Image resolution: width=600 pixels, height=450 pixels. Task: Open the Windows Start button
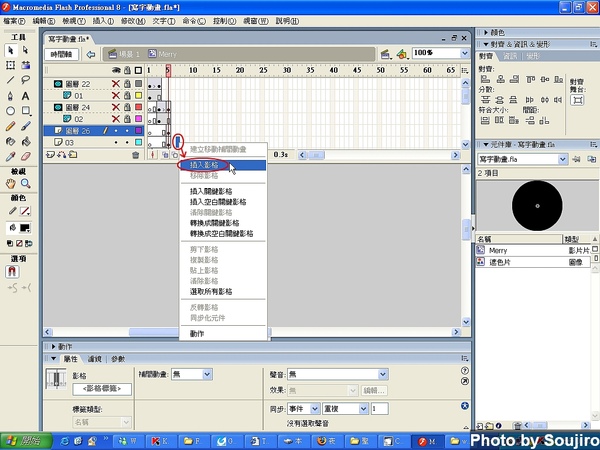26,441
